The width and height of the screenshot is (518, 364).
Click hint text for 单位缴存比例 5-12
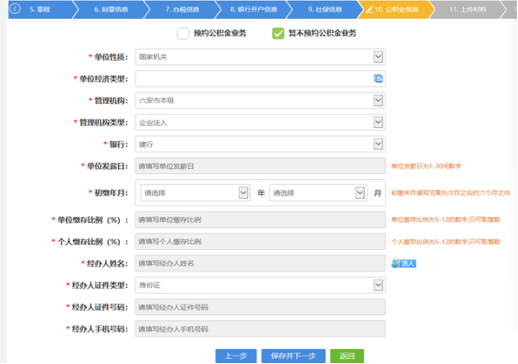pos(446,219)
